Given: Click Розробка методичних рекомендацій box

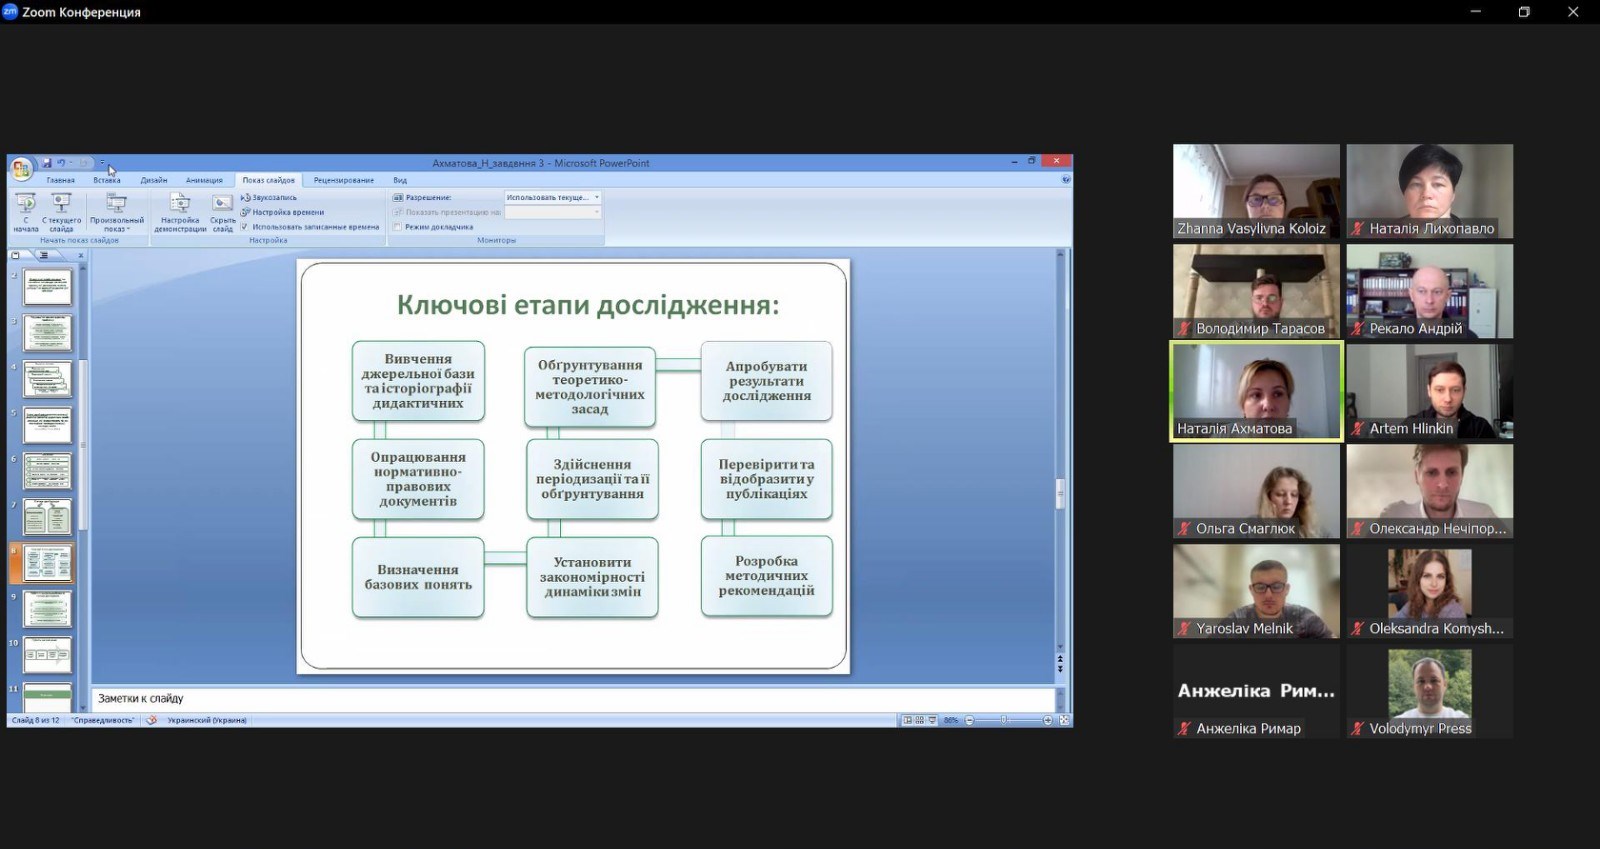Looking at the screenshot, I should (x=767, y=576).
